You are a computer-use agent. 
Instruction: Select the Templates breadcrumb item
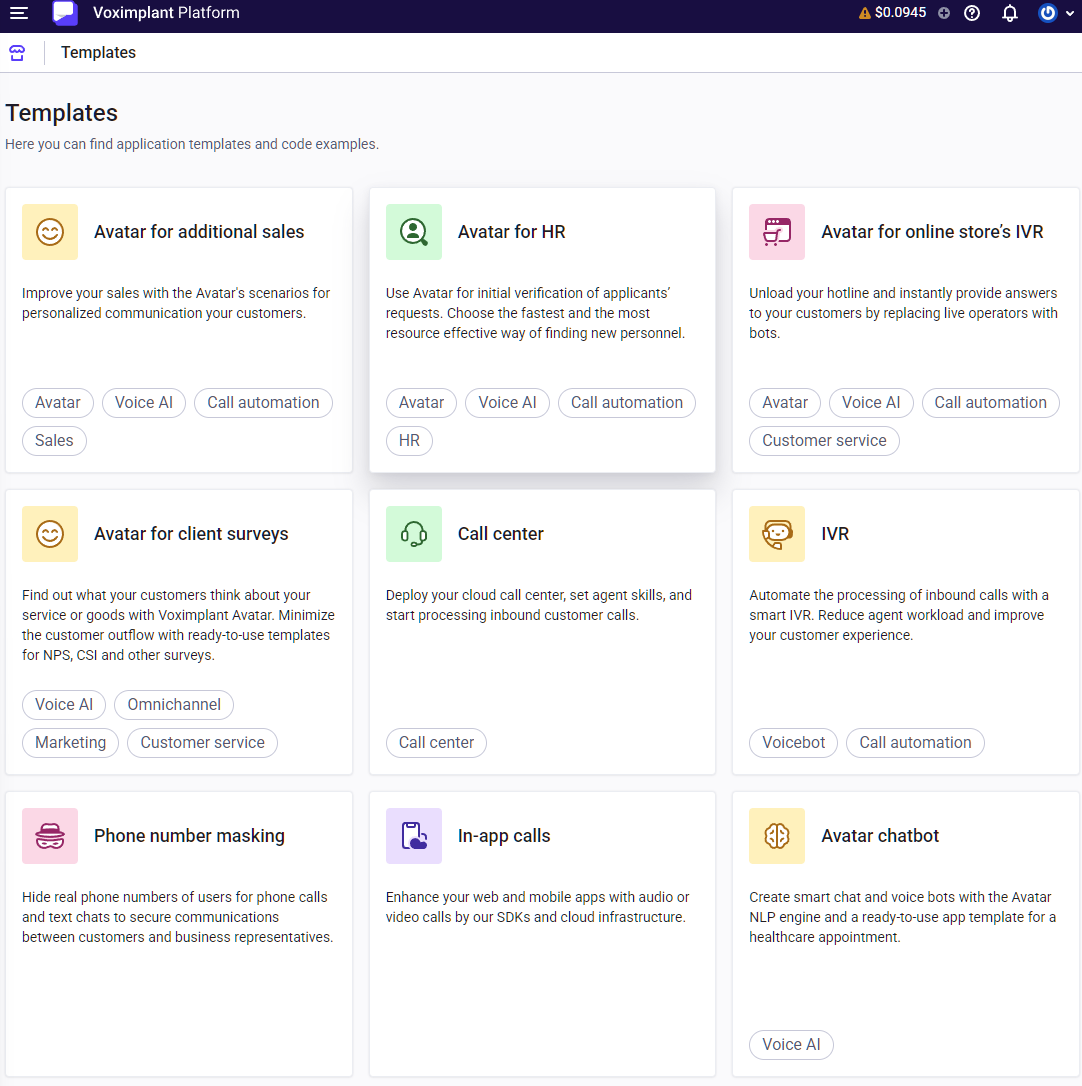98,53
